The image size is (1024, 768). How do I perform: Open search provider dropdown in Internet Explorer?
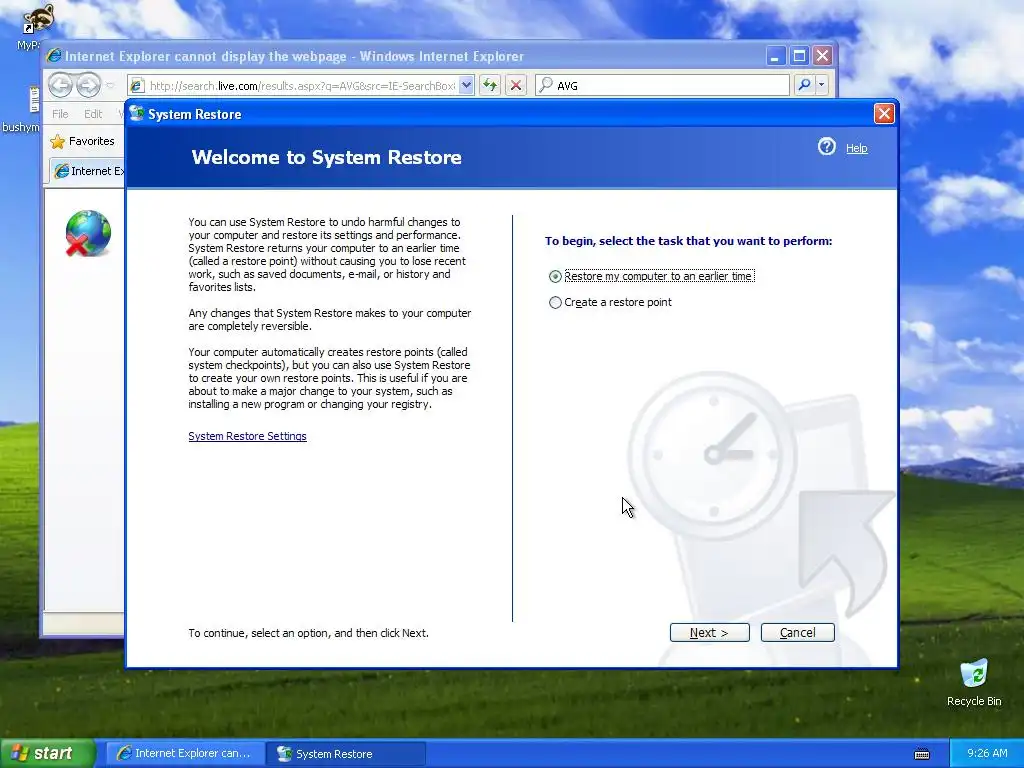[822, 85]
